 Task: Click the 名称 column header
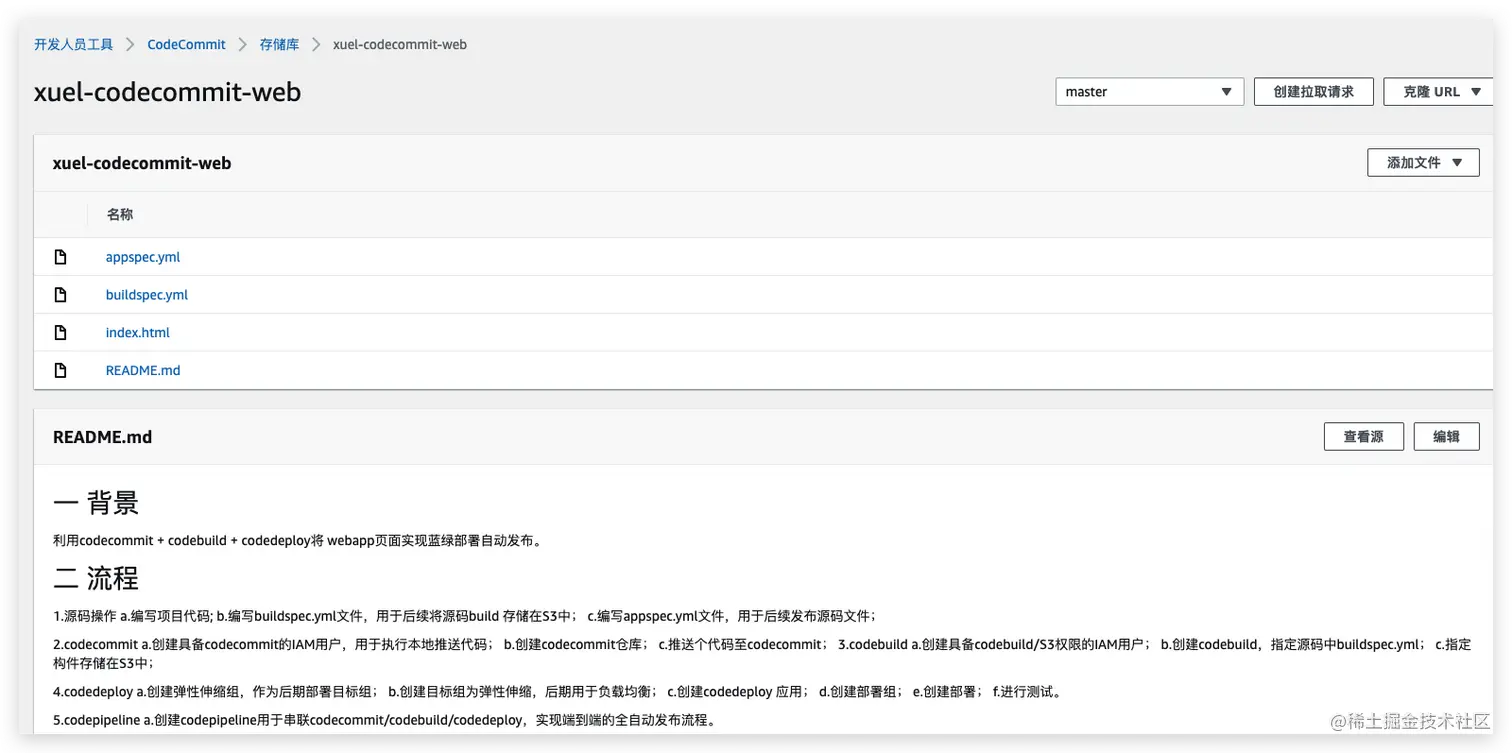[120, 215]
